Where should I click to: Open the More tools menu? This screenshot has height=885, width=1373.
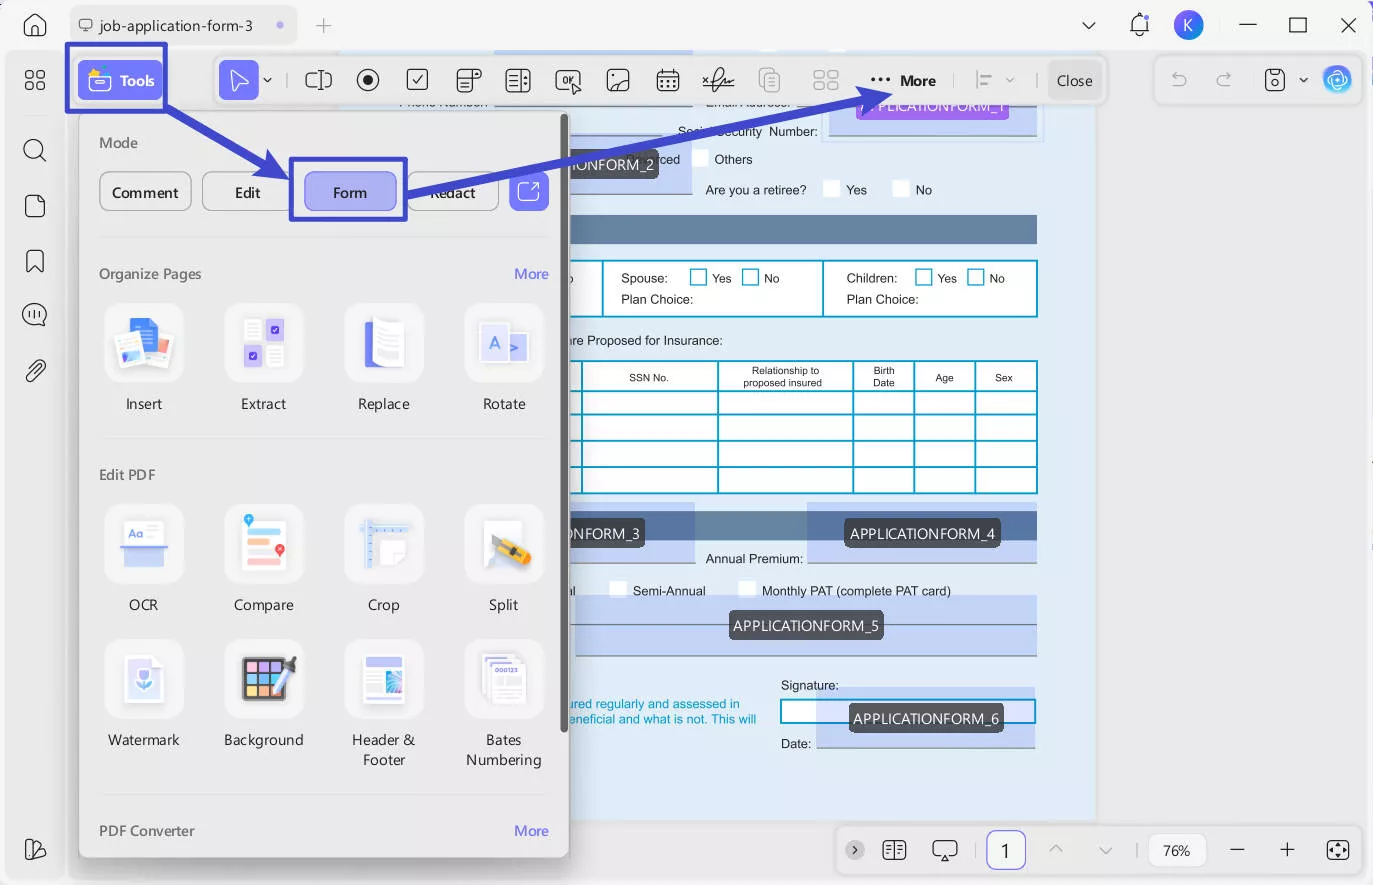pyautogui.click(x=903, y=80)
